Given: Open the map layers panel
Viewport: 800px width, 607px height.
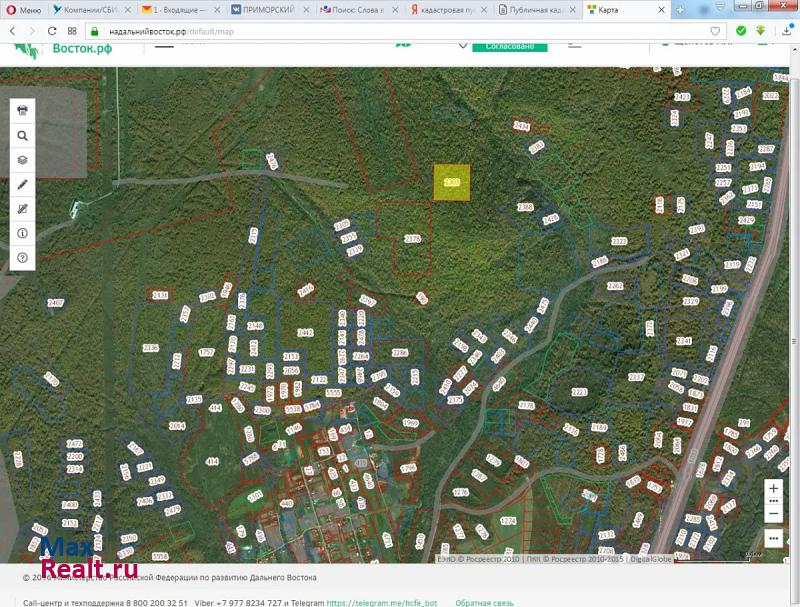Looking at the screenshot, I should [x=23, y=160].
